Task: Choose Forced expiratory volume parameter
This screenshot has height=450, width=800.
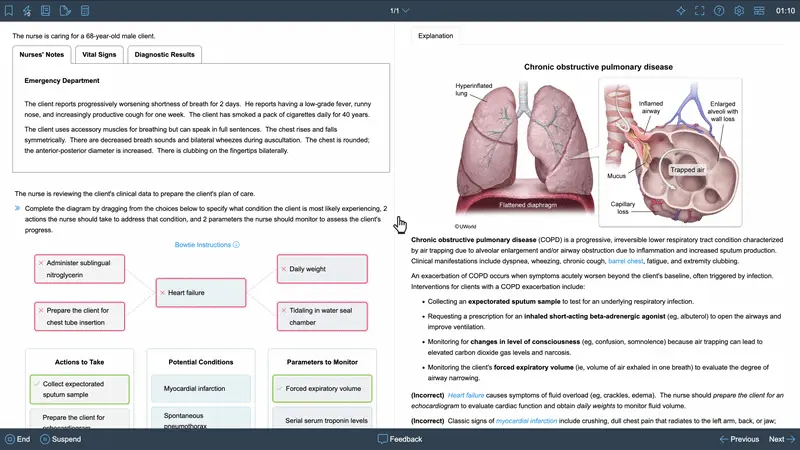Action: point(322,389)
